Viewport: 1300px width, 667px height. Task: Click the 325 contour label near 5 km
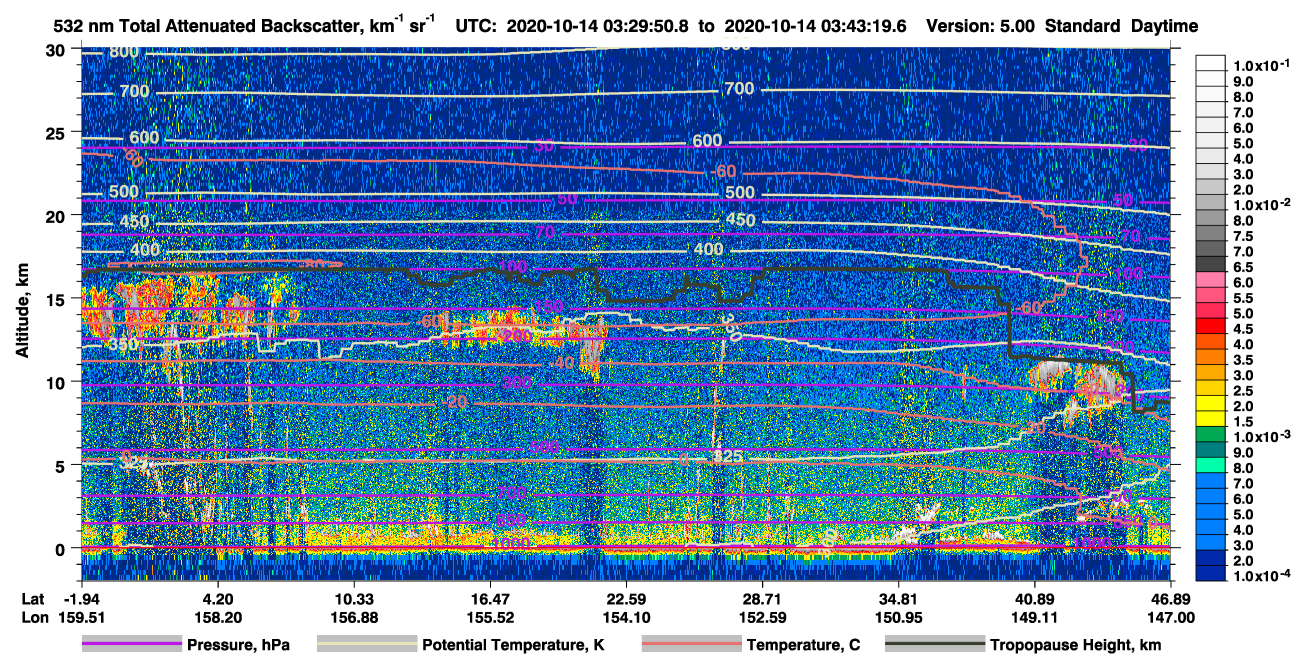click(x=727, y=457)
